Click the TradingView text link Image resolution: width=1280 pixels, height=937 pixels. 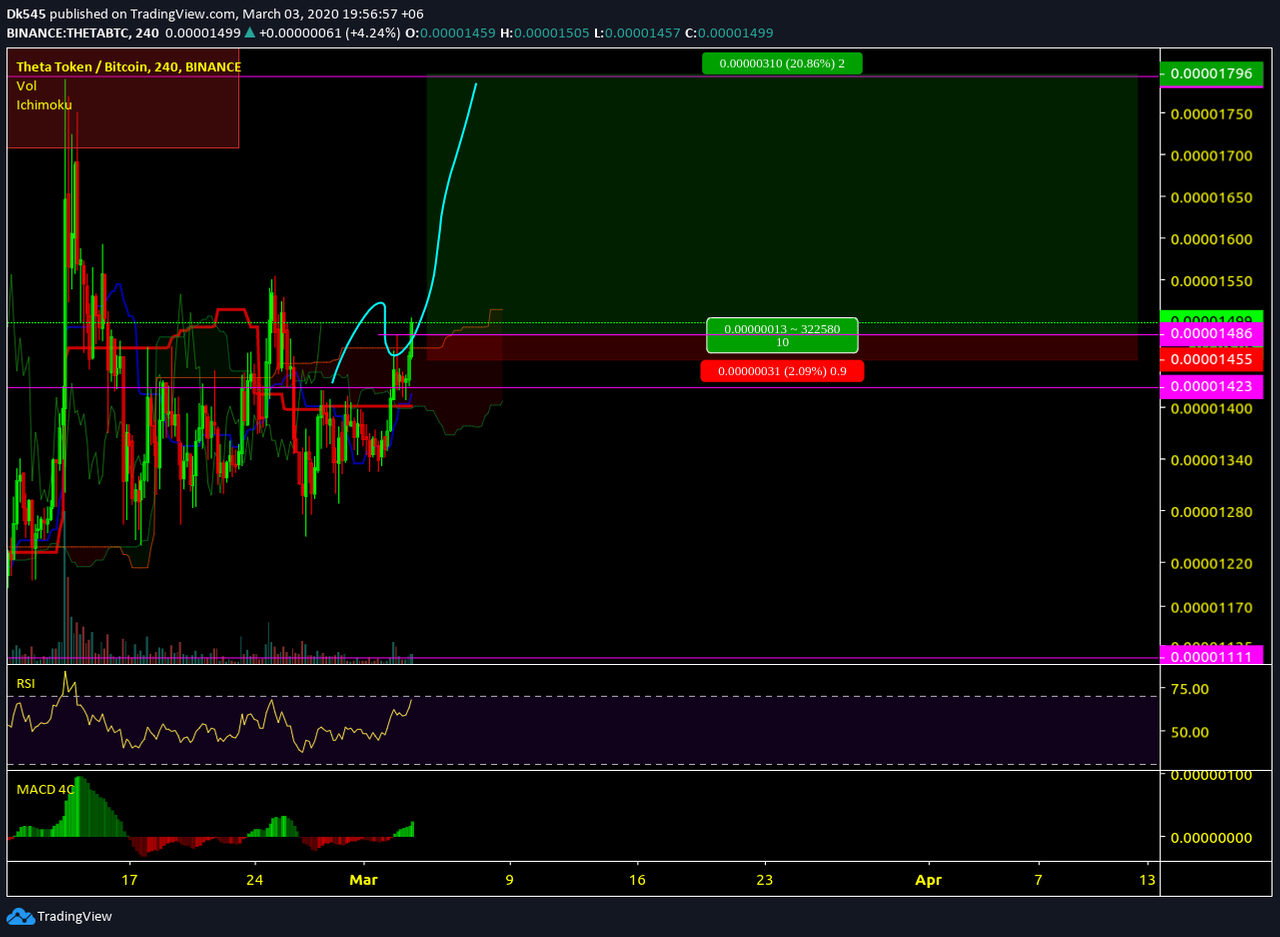click(x=75, y=916)
